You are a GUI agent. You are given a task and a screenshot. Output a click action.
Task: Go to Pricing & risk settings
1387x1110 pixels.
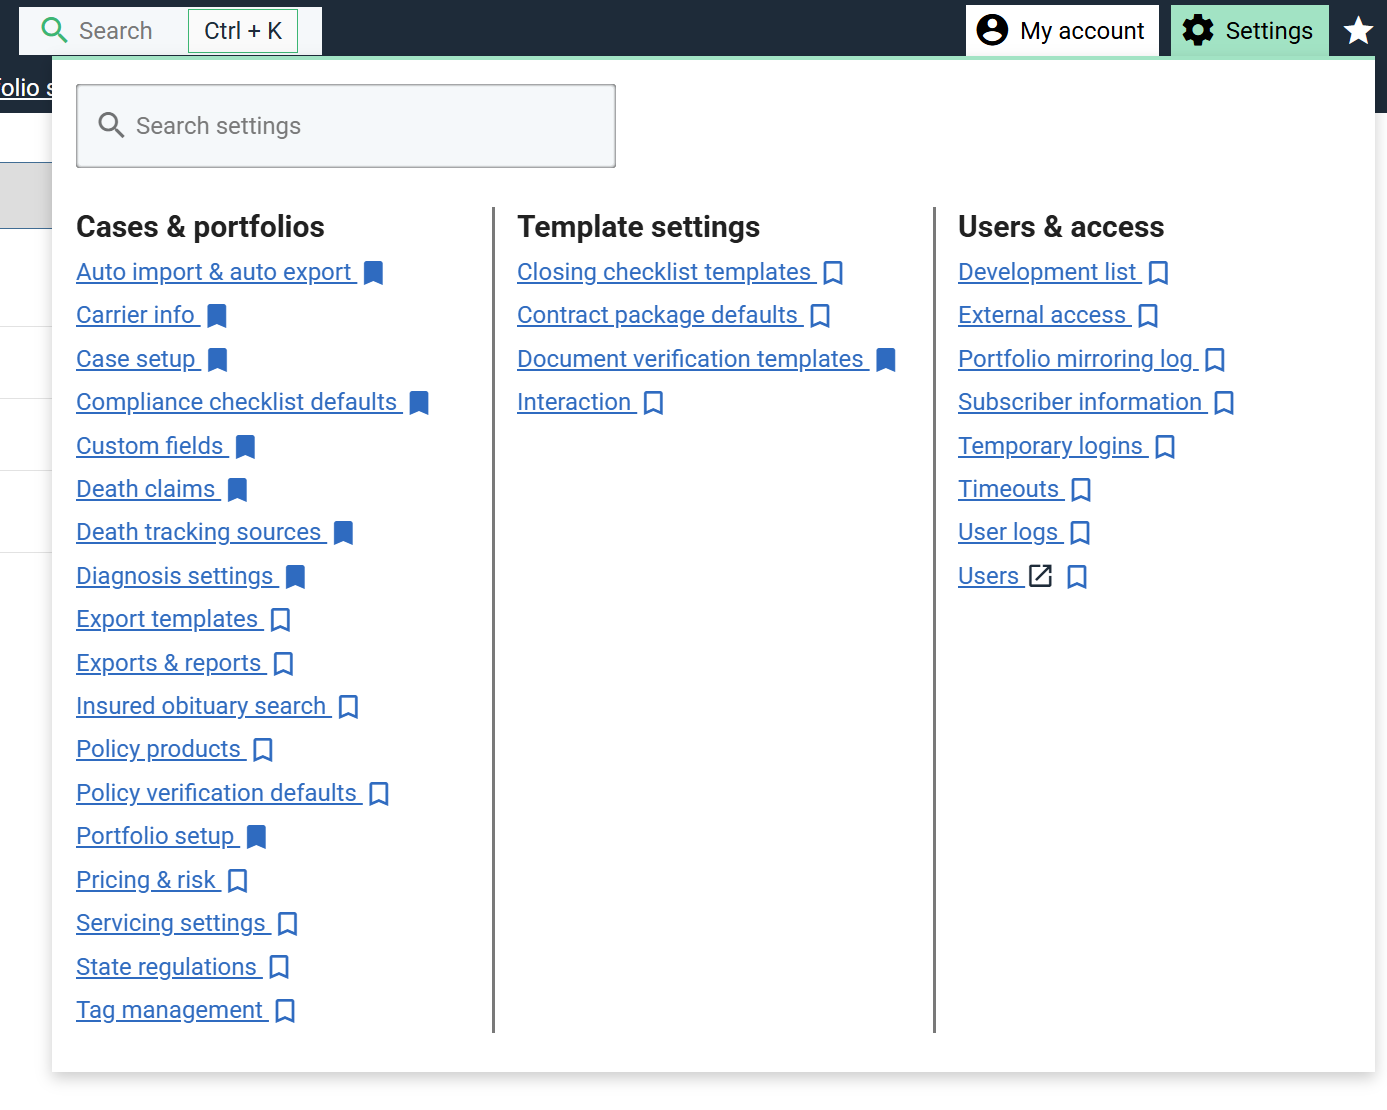point(146,880)
